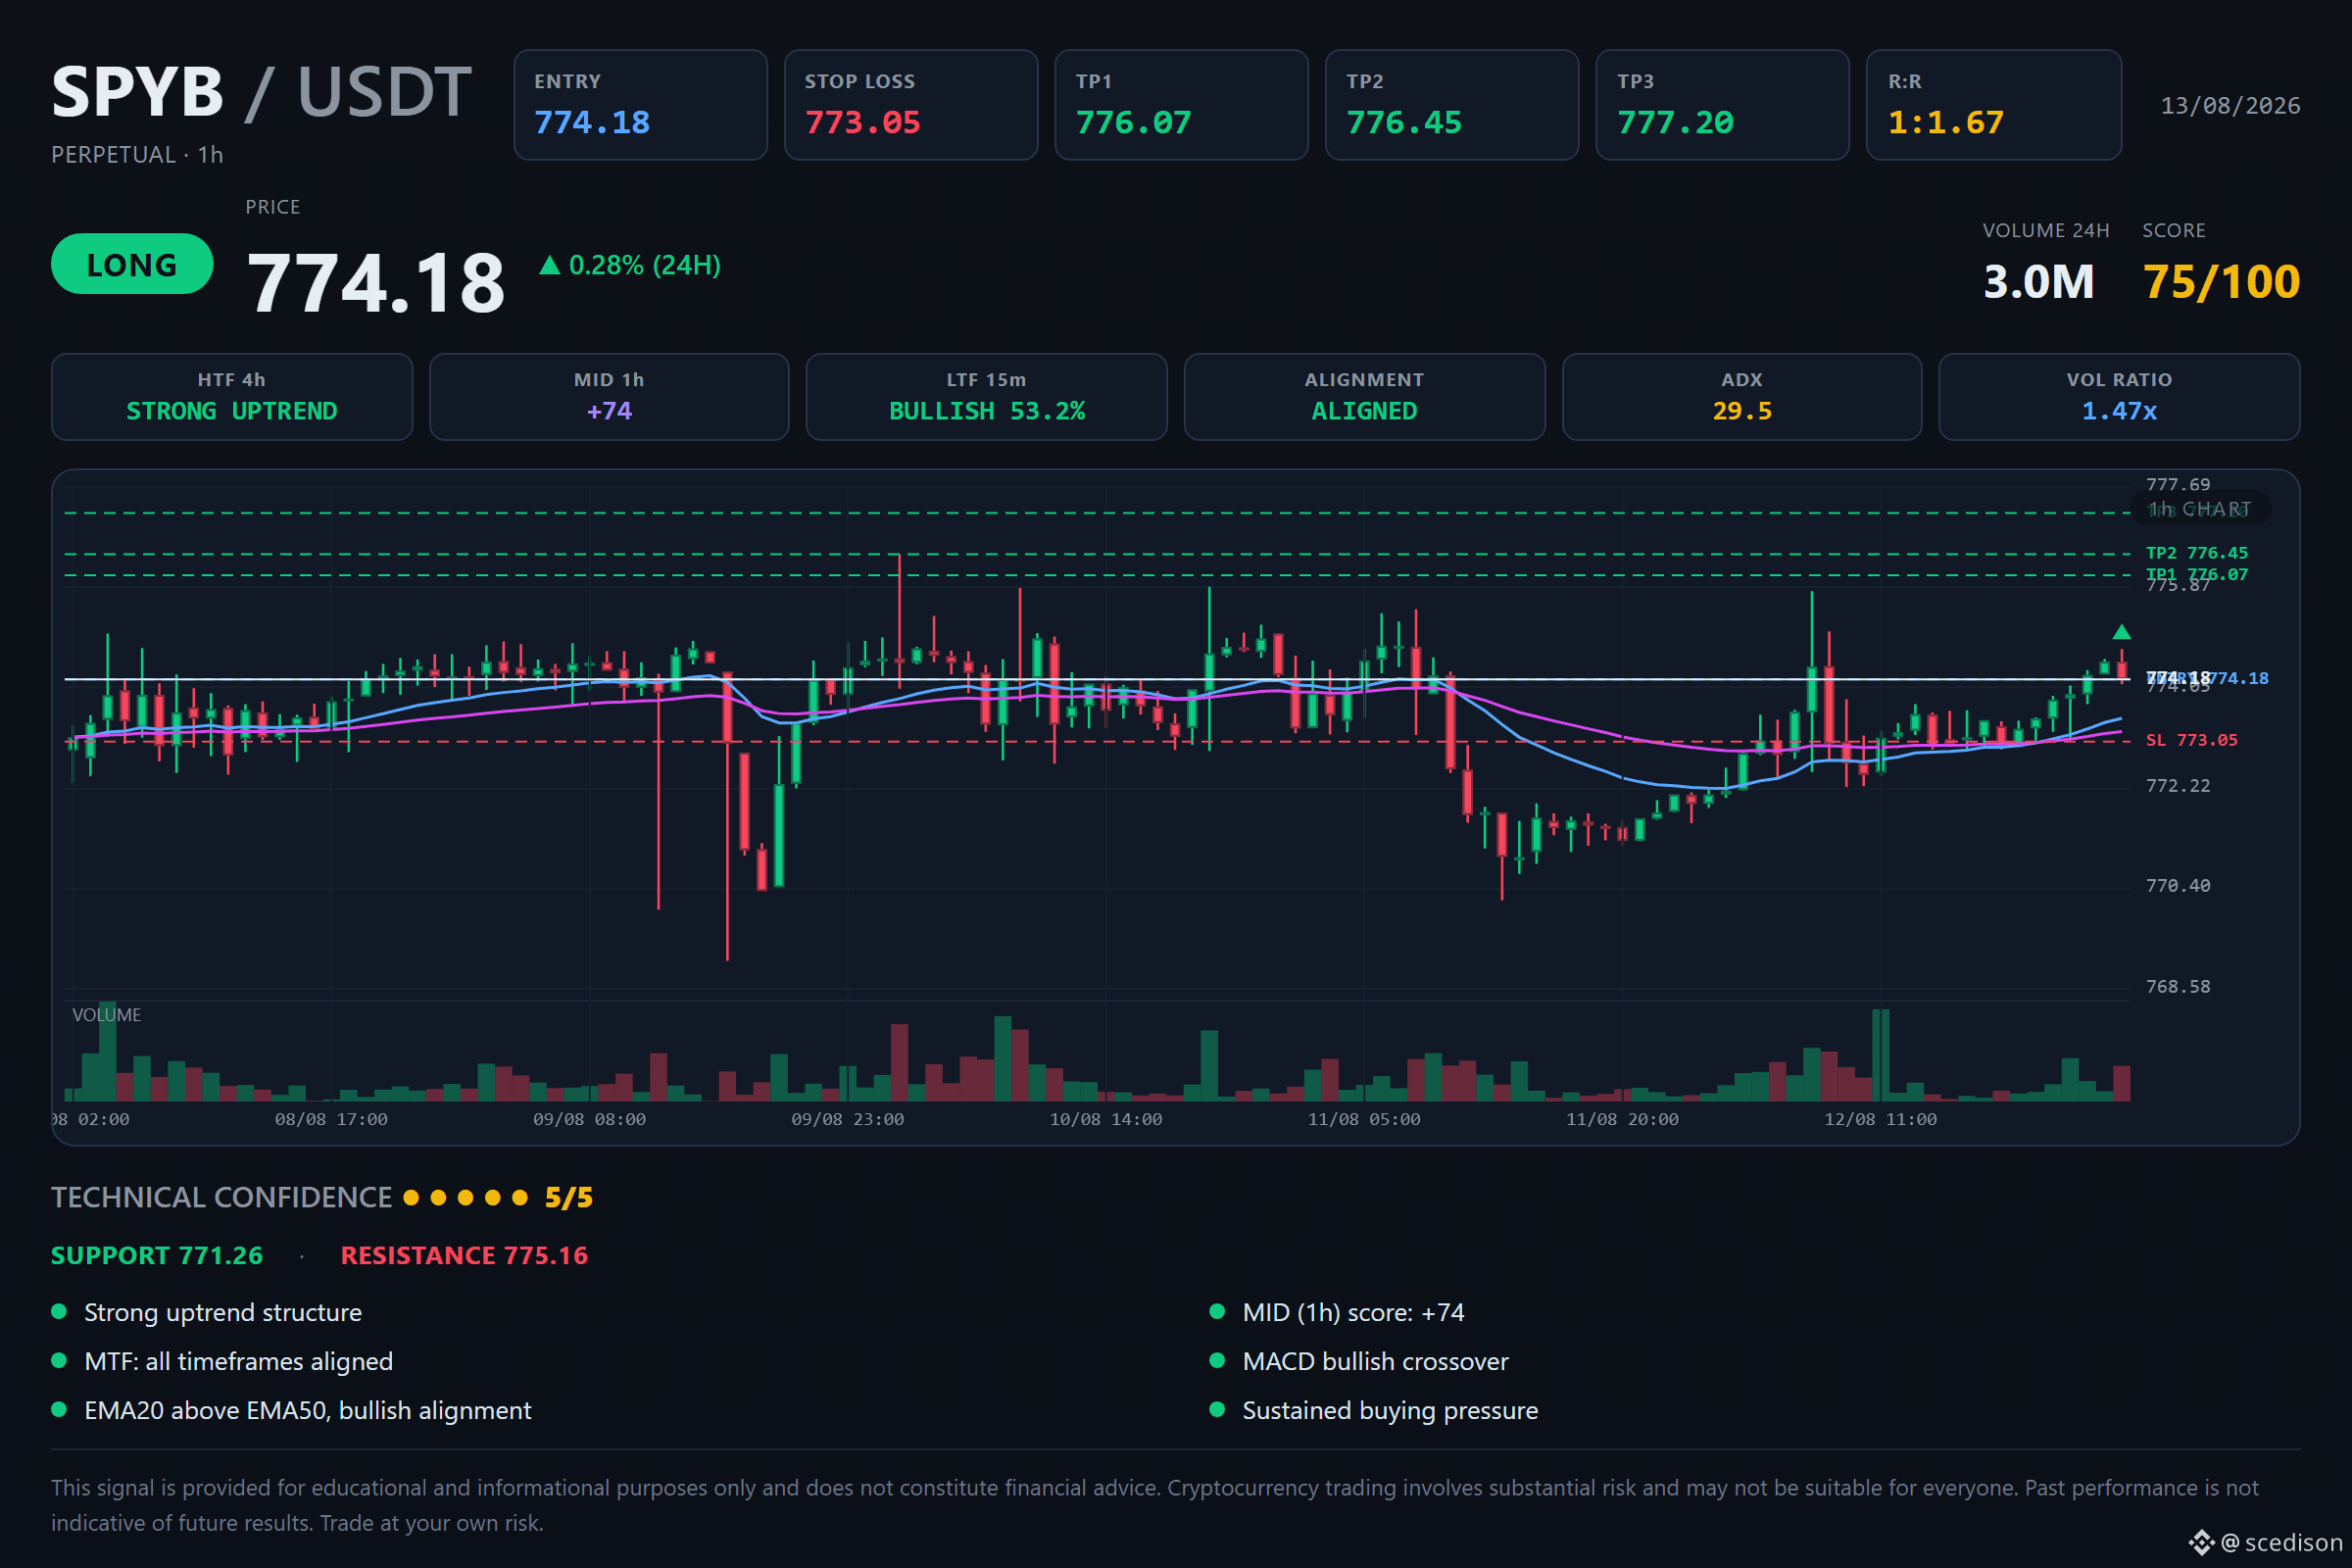Select the TP2 776.45 card

pyautogui.click(x=1452, y=105)
